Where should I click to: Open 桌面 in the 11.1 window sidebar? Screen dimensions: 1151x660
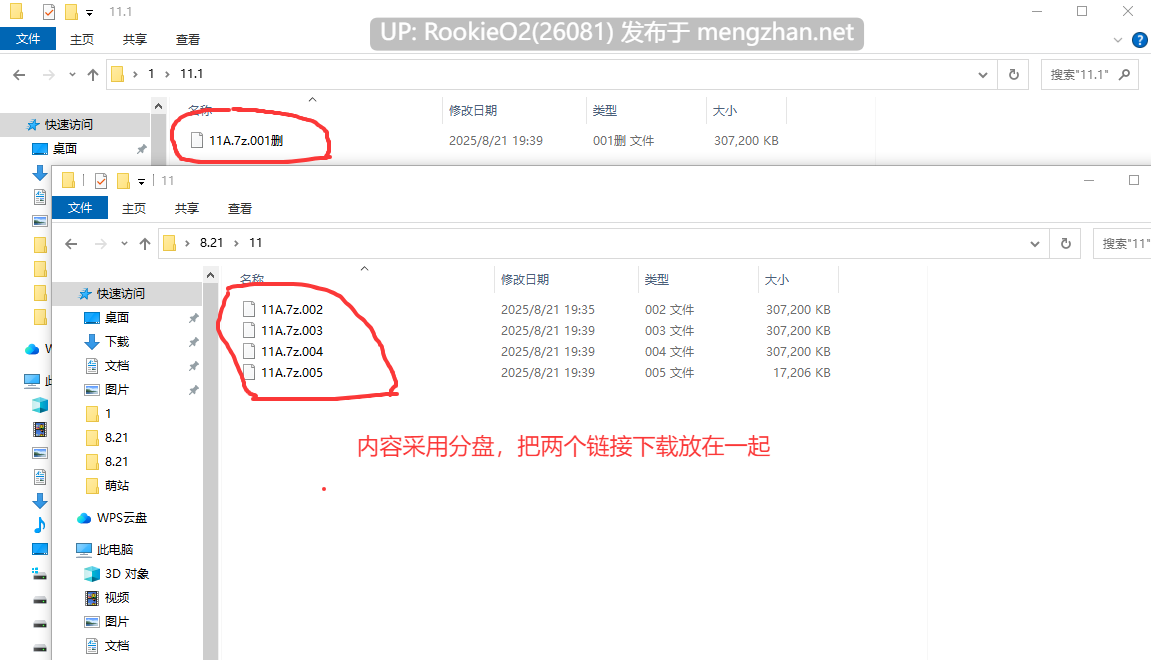65,149
